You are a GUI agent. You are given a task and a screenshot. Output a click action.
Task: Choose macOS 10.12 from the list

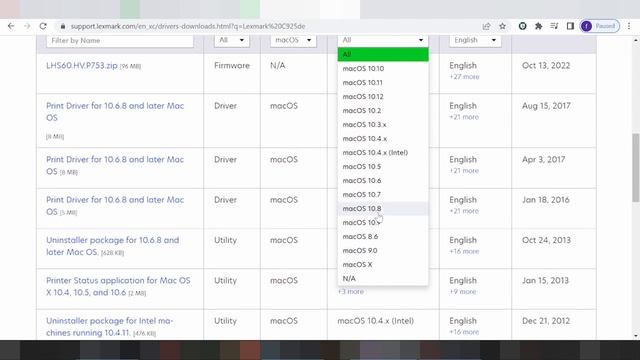pyautogui.click(x=383, y=97)
